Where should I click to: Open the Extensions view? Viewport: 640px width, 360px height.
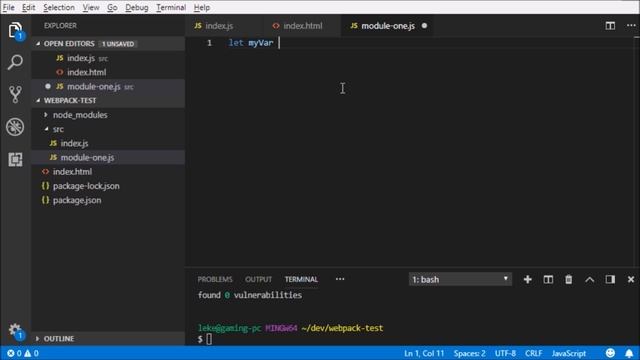point(15,159)
